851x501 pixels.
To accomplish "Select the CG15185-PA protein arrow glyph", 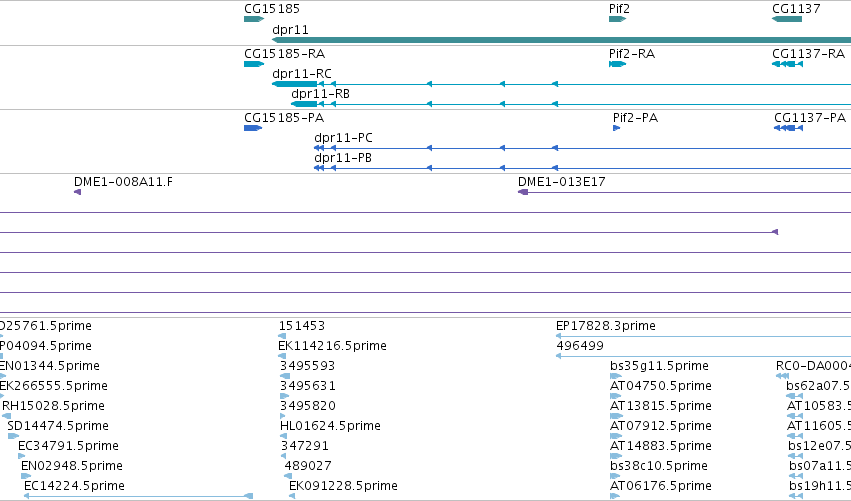I will click(x=253, y=128).
